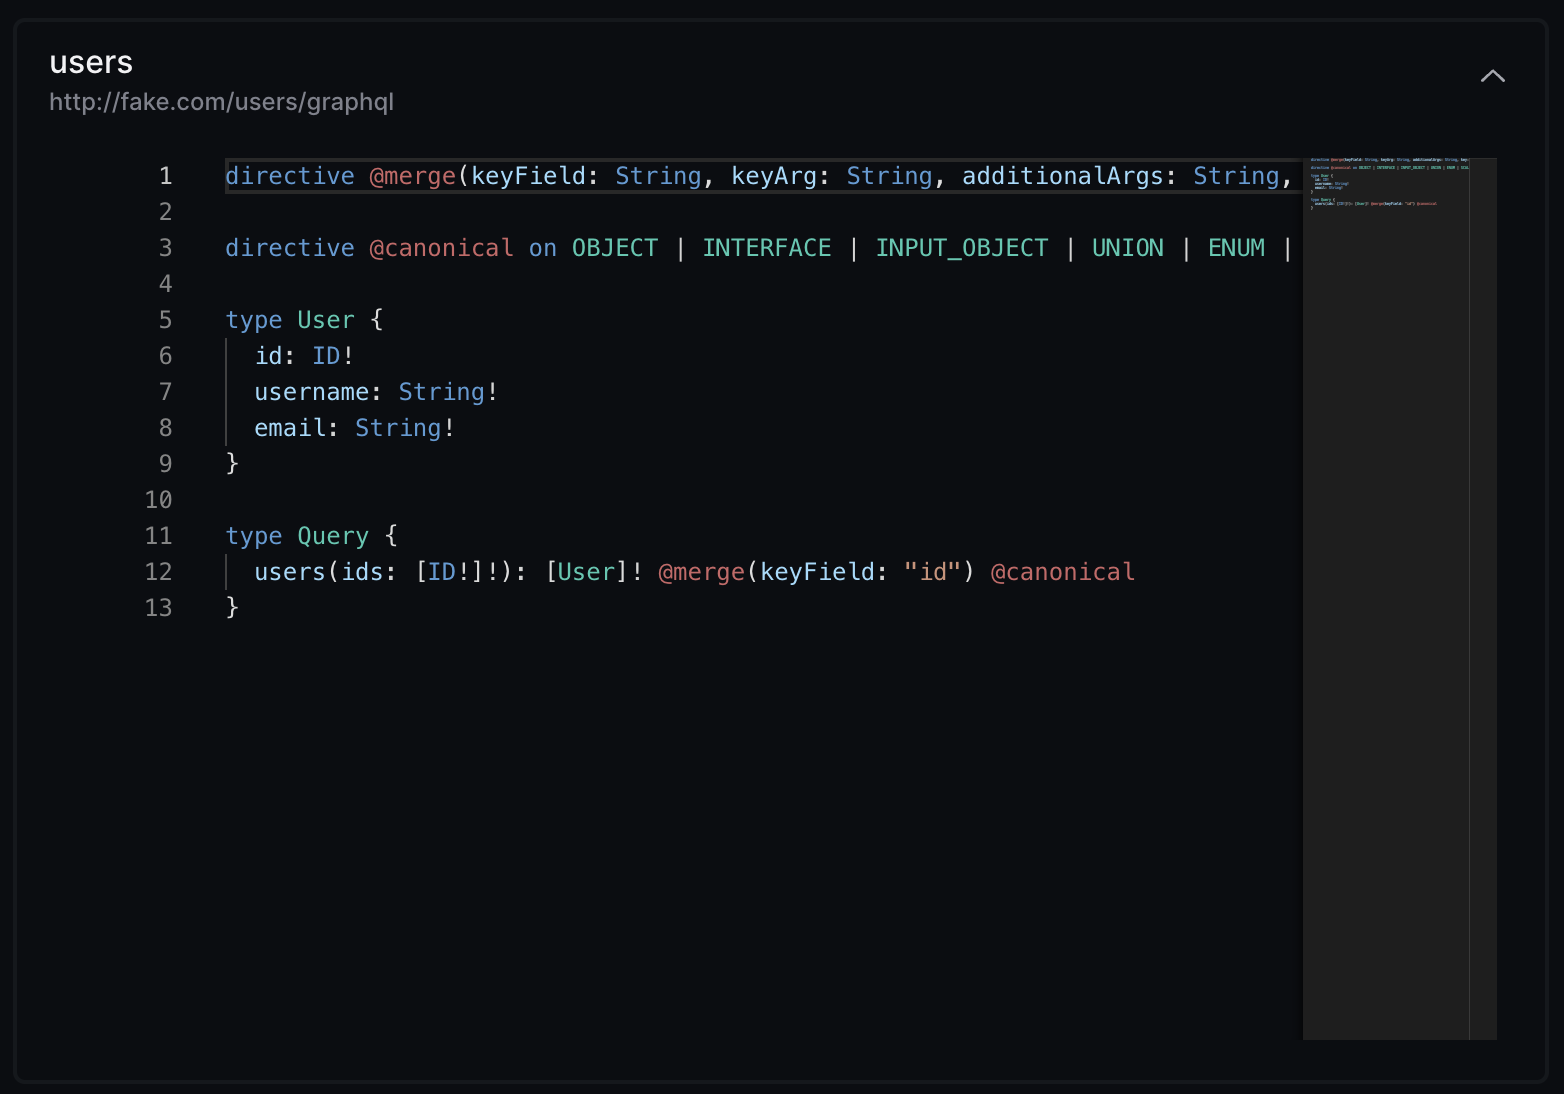Collapse the users schema panel

[1492, 76]
